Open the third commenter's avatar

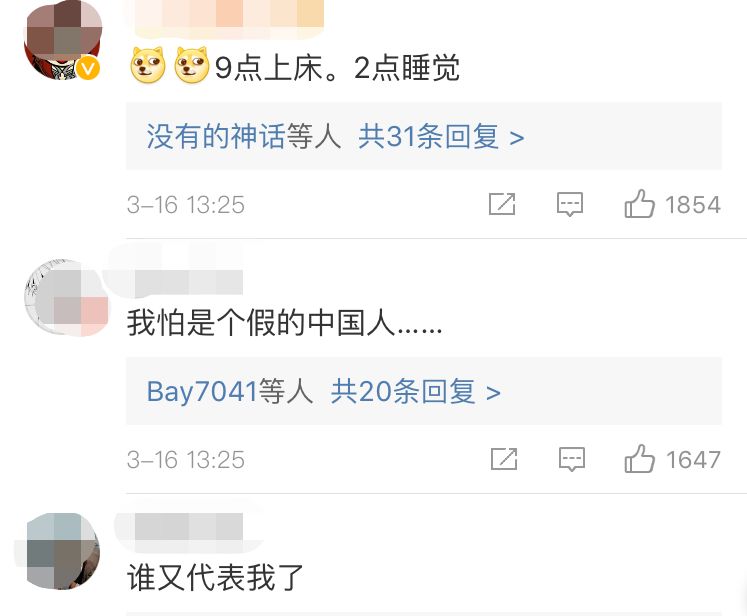pyautogui.click(x=63, y=552)
